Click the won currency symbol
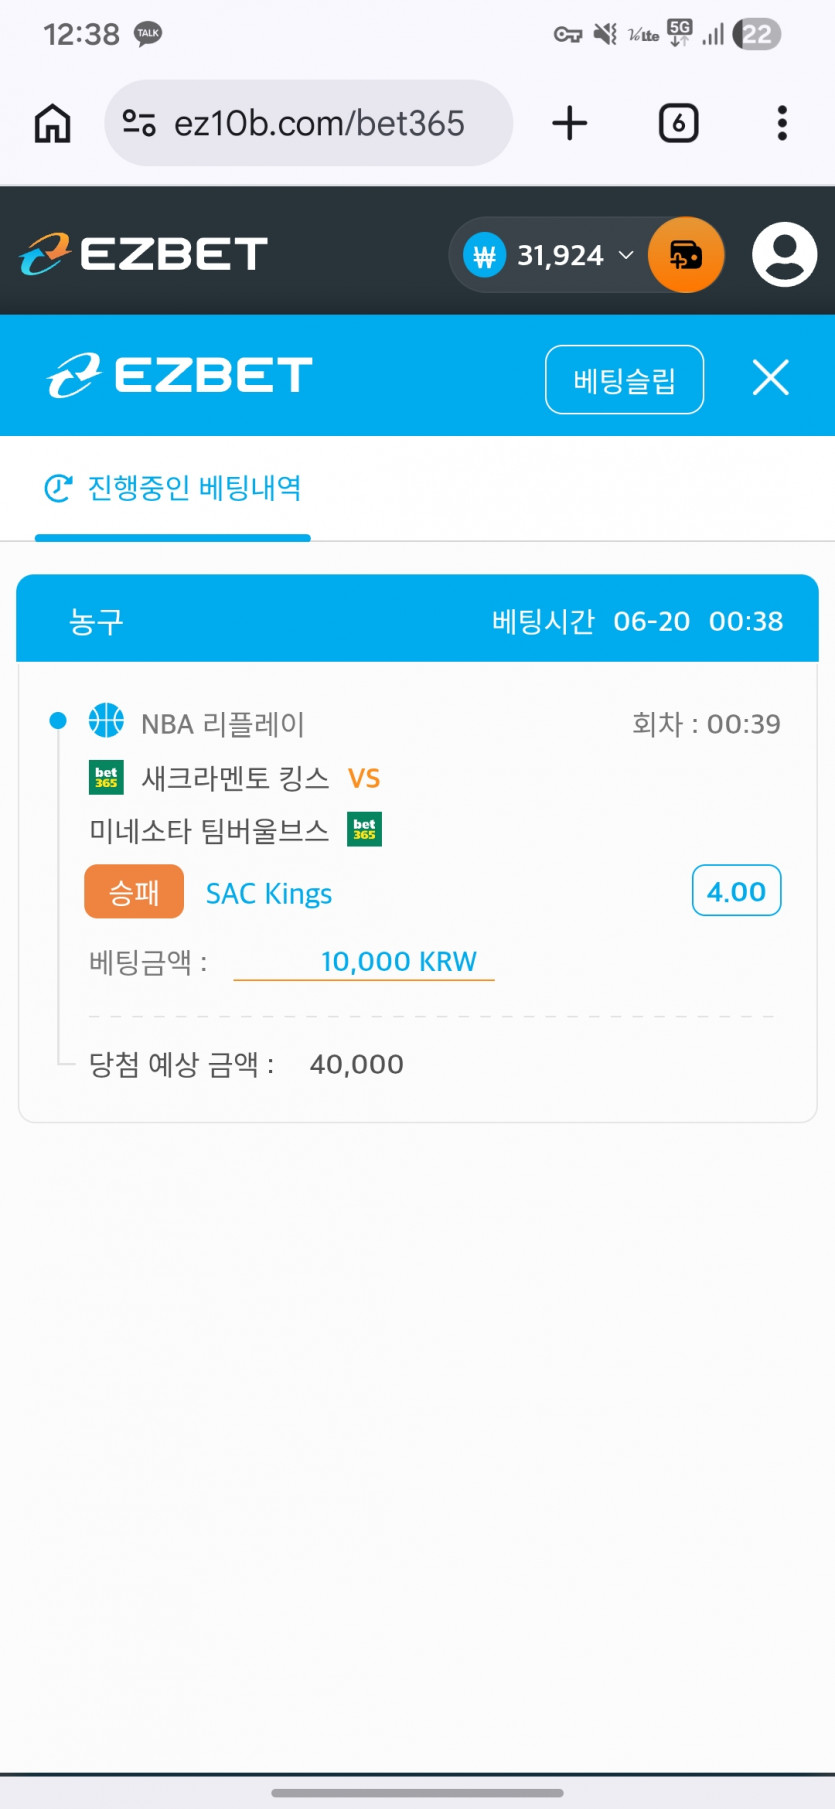 484,256
